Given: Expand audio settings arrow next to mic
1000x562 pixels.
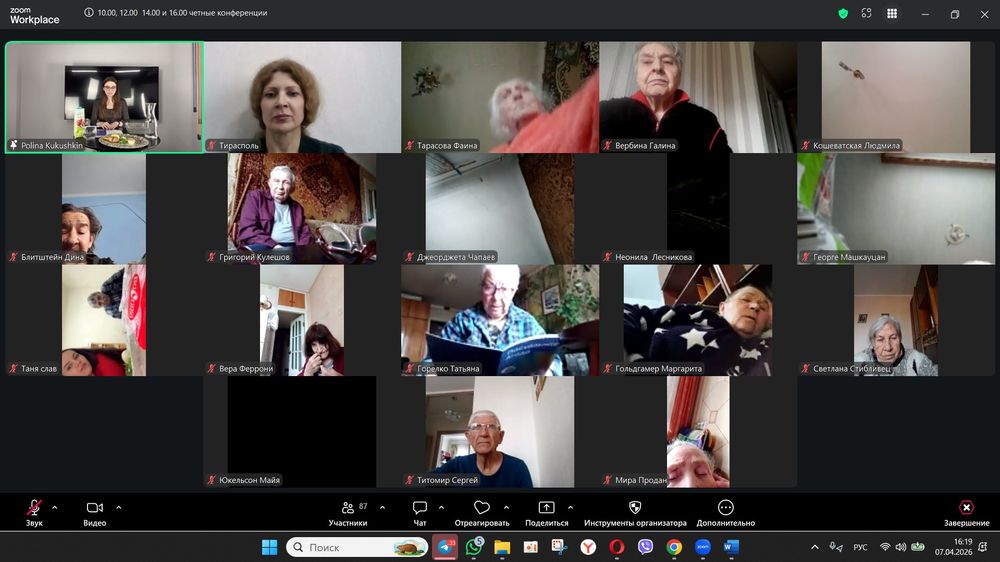Looking at the screenshot, I should (x=54, y=507).
